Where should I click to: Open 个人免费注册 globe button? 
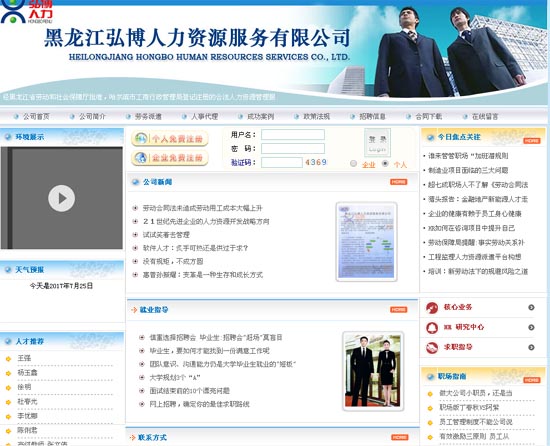[170, 139]
